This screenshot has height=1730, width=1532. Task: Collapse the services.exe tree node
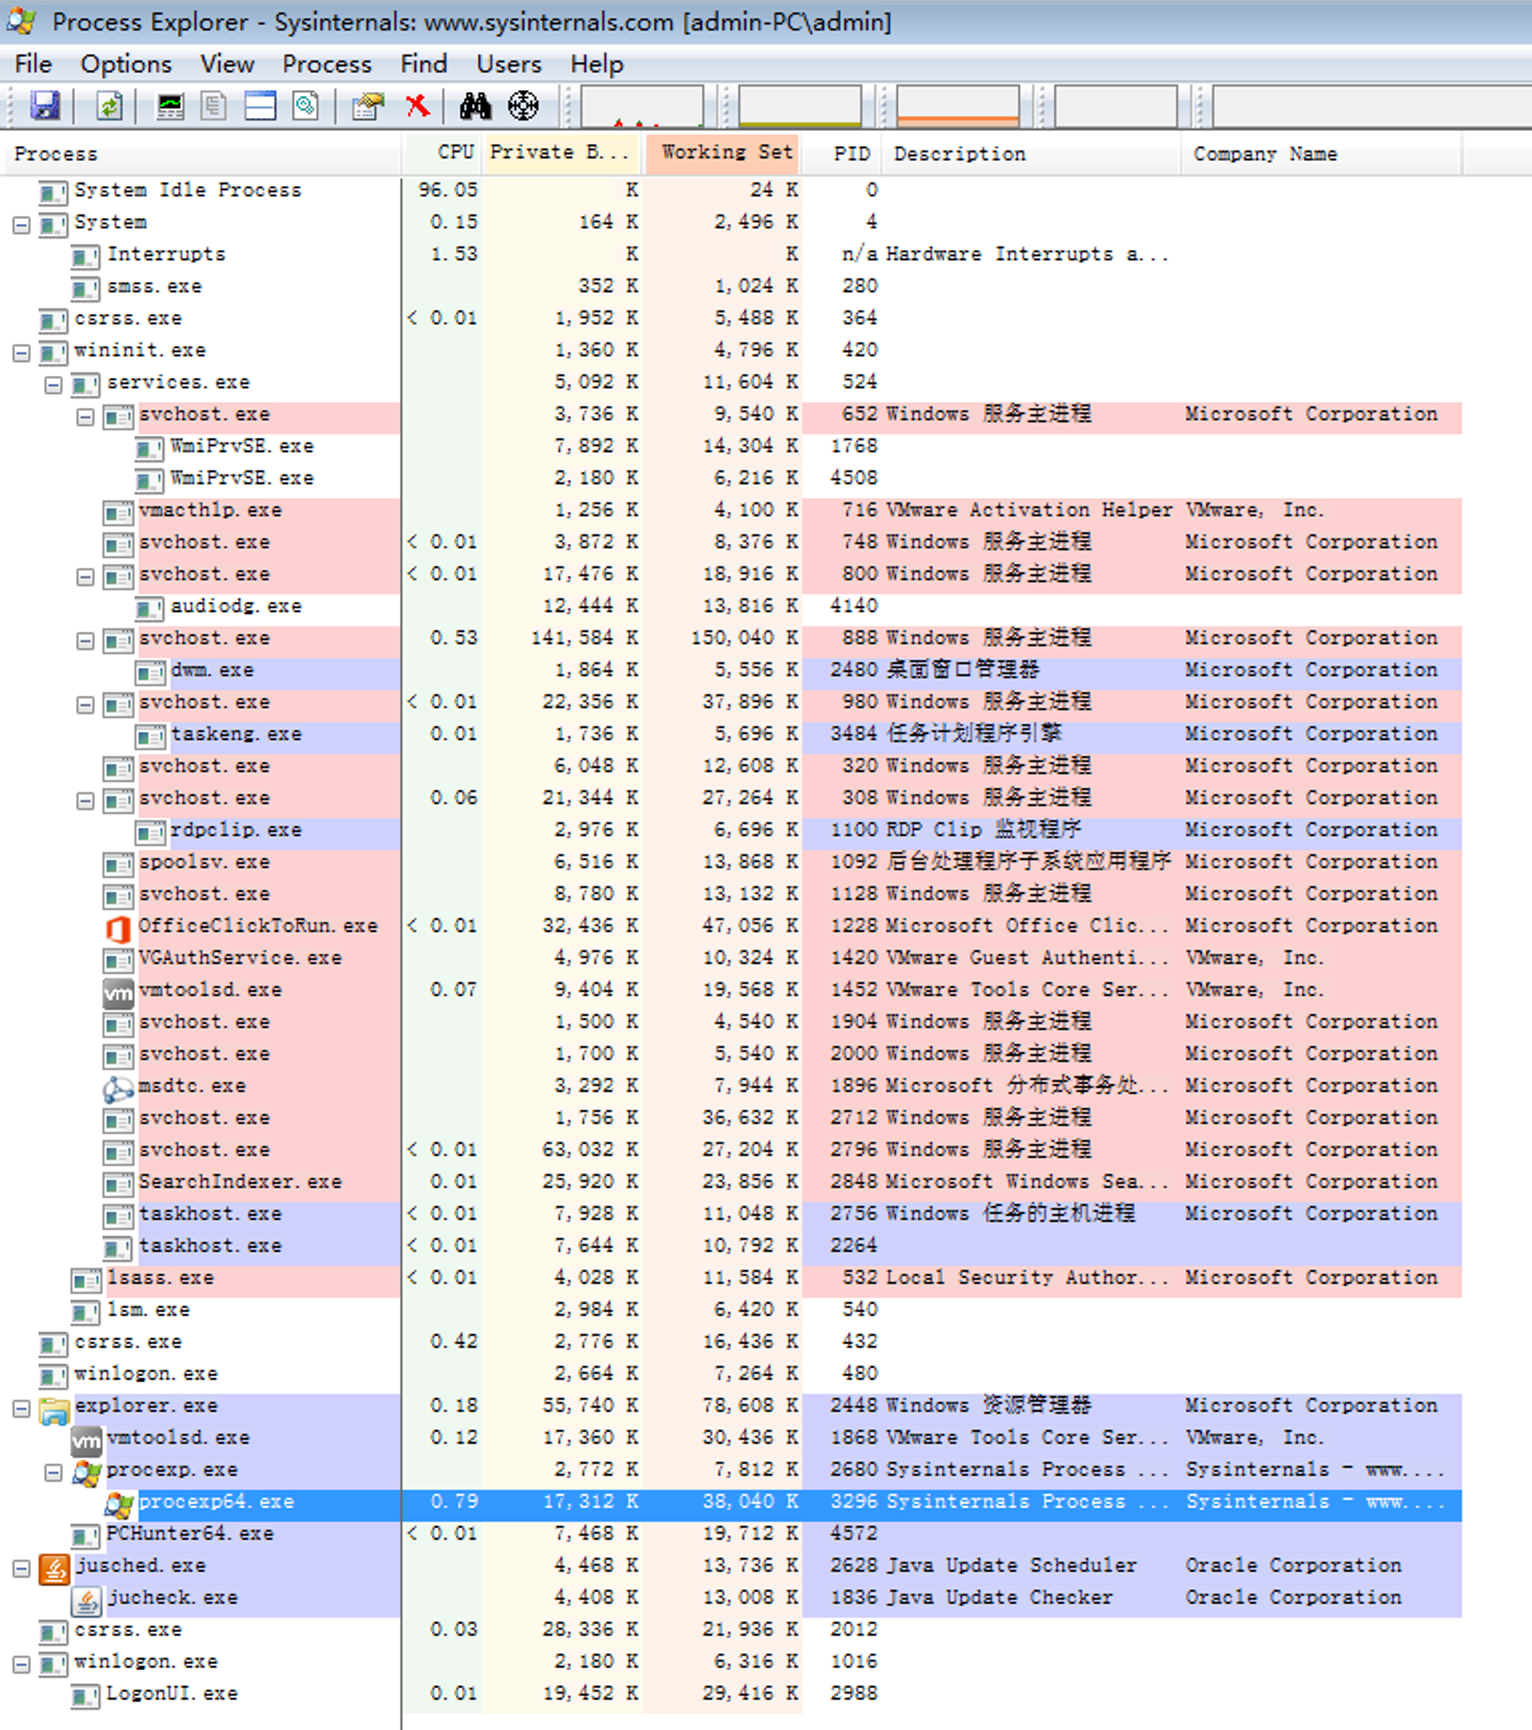click(53, 384)
